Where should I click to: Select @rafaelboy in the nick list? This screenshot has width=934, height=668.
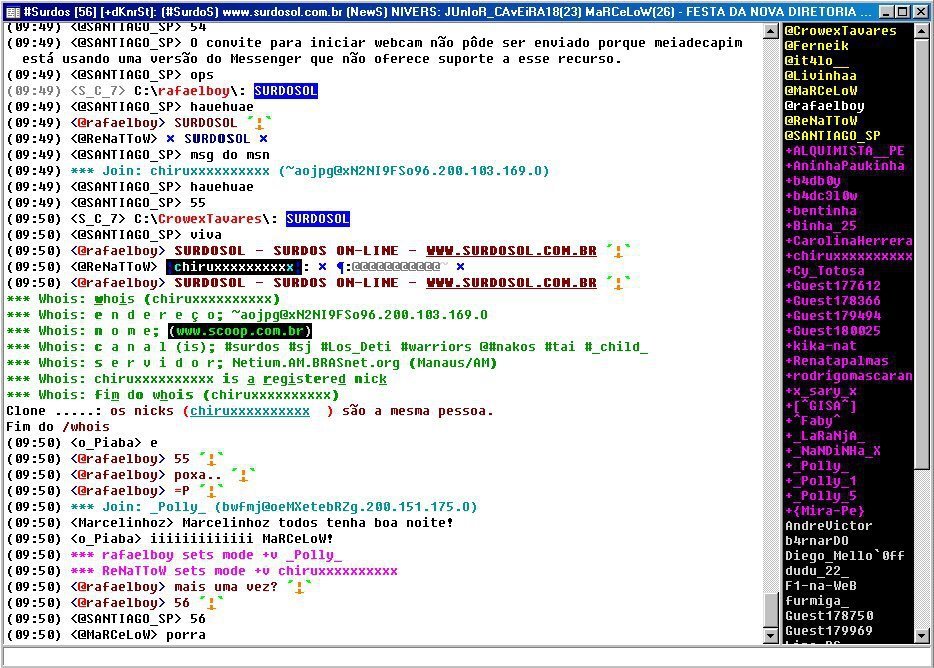coord(824,106)
